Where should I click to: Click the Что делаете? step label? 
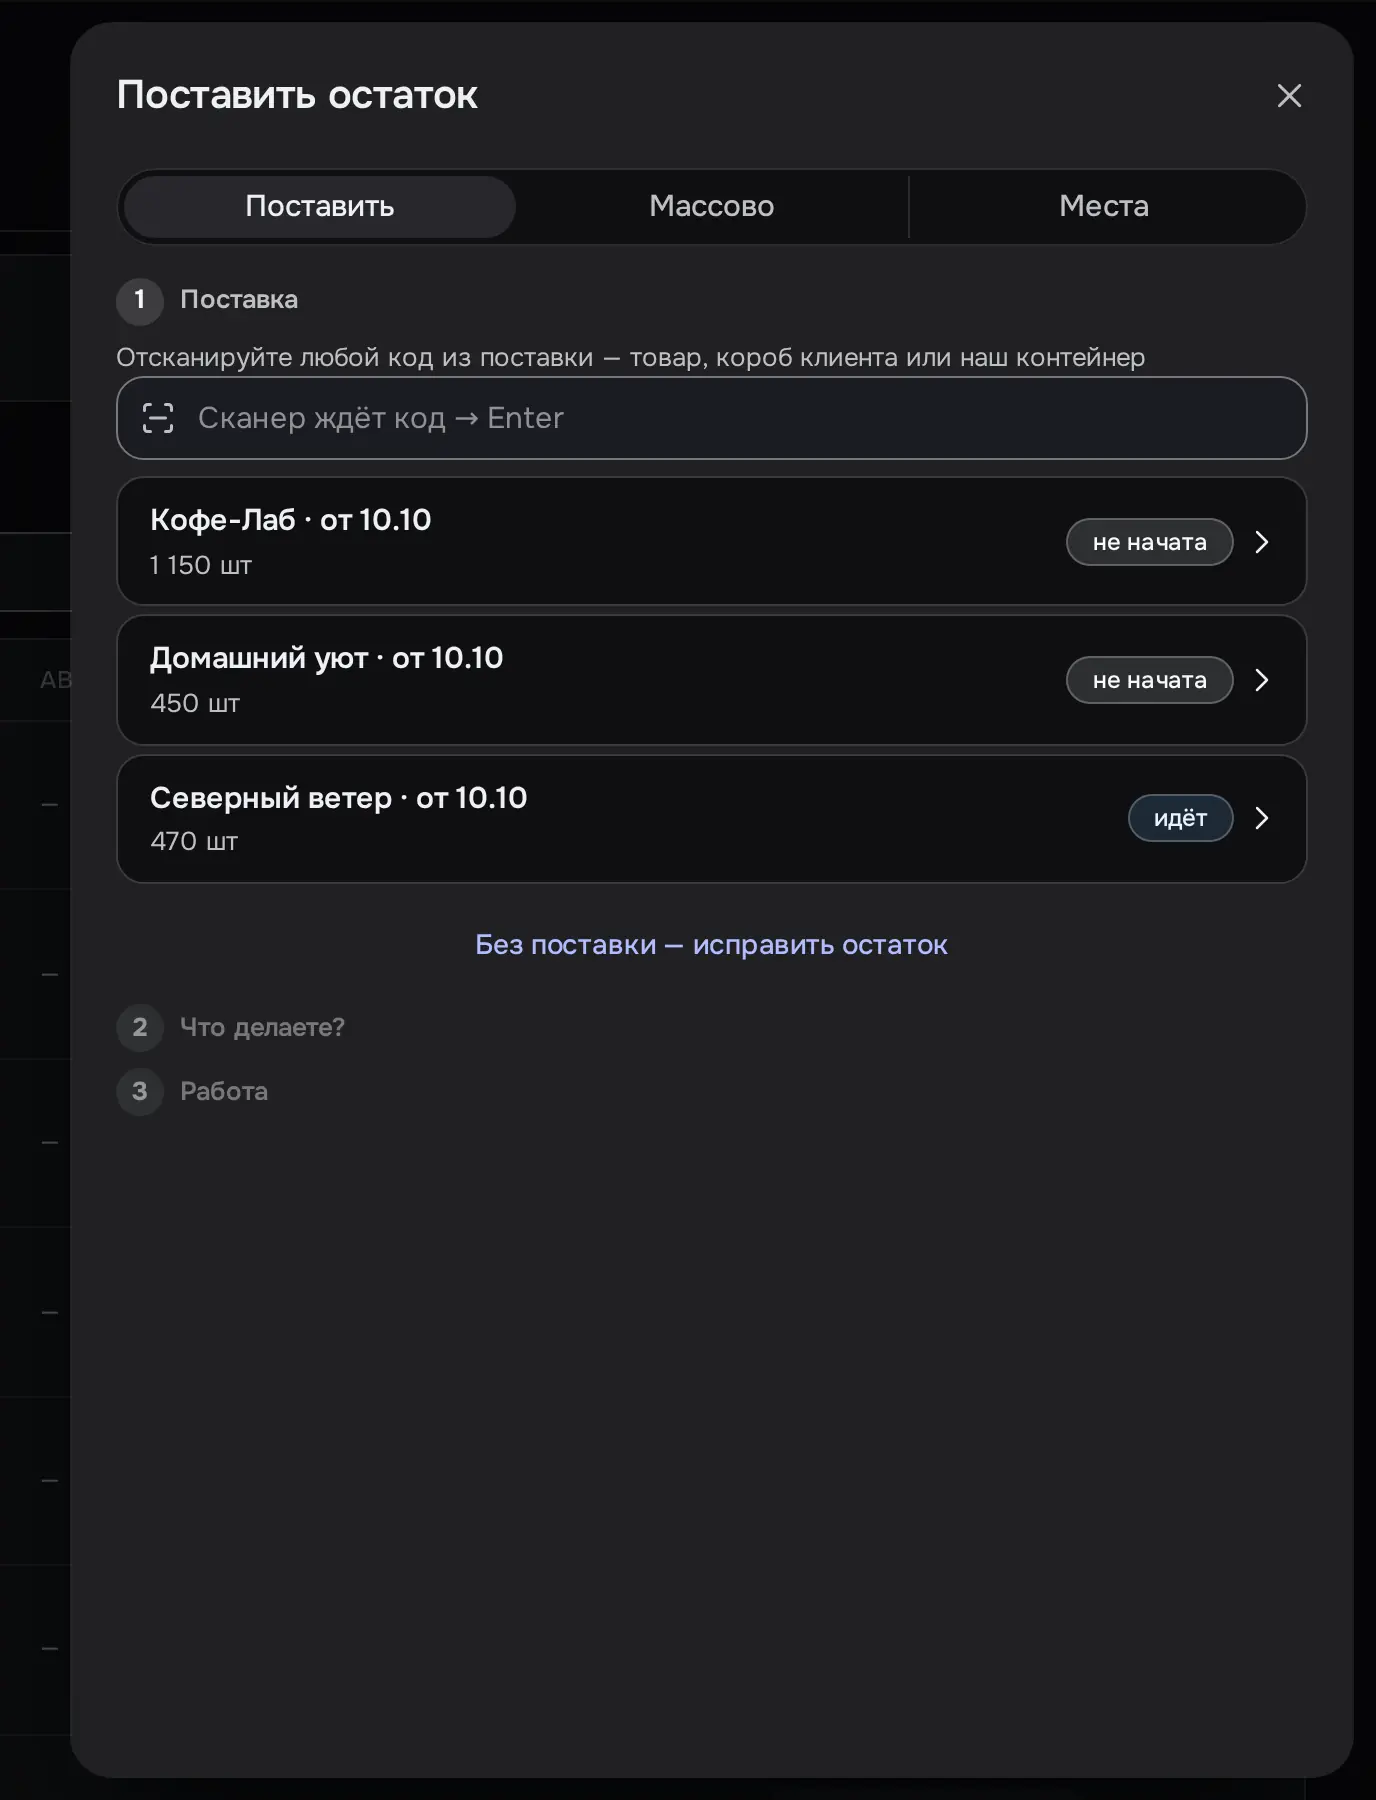tap(262, 1027)
